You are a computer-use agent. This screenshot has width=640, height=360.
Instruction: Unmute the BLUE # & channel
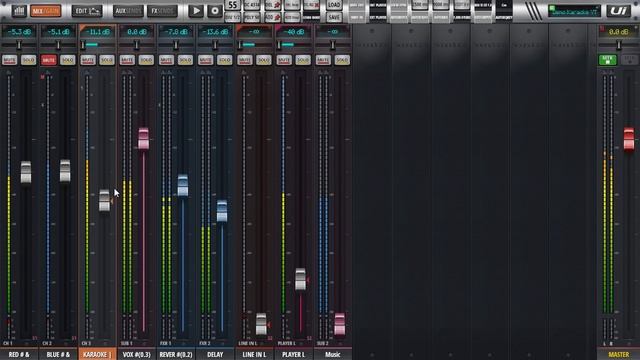click(x=49, y=60)
